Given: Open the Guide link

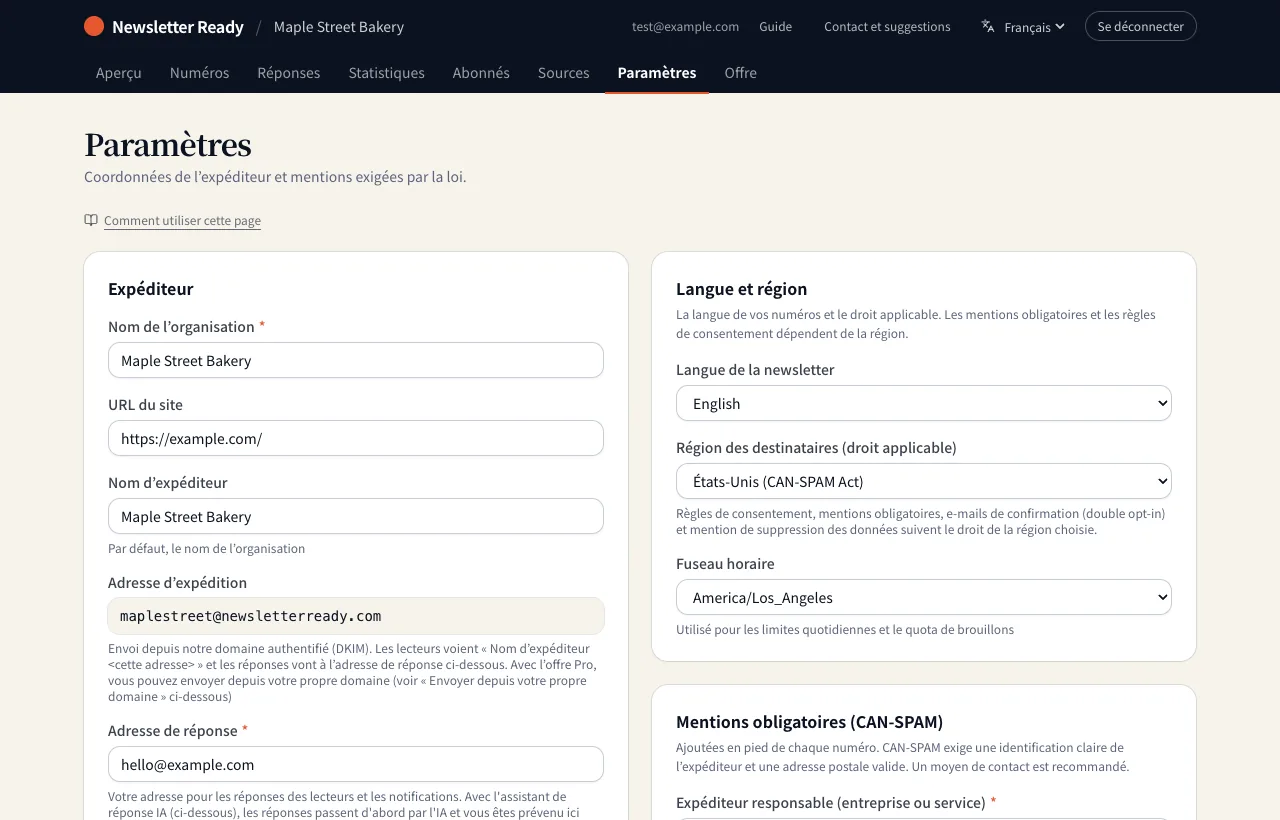Looking at the screenshot, I should [x=776, y=27].
